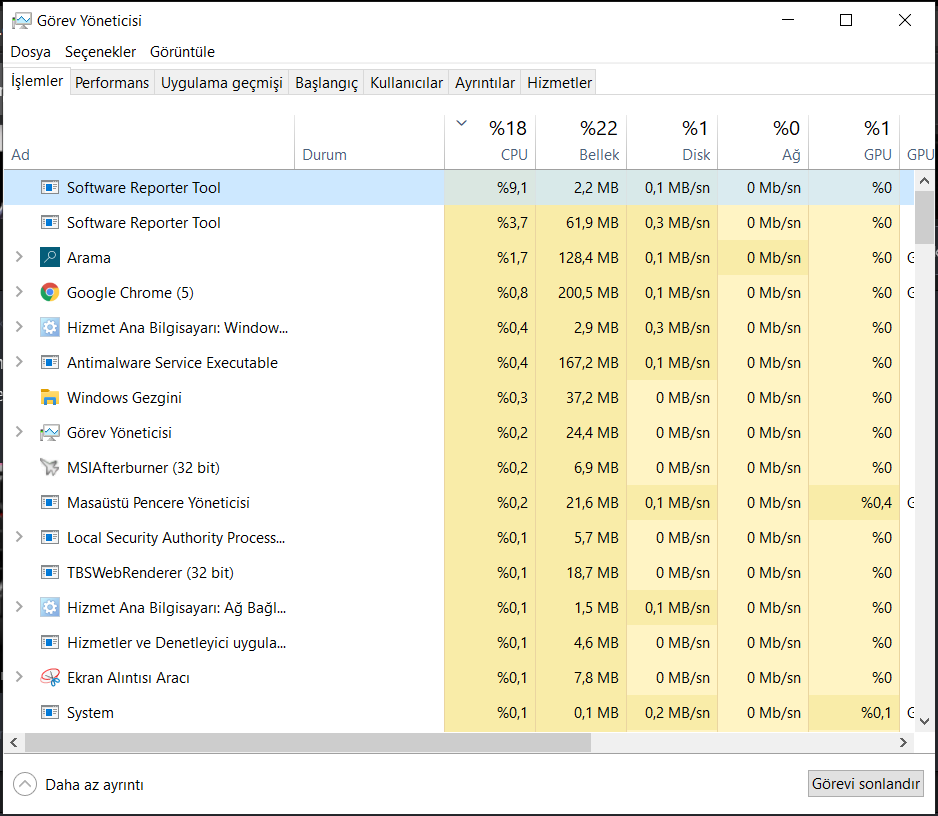Viewport: 938px width, 816px height.
Task: Click the Task Manager title bar icon
Action: pos(22,21)
